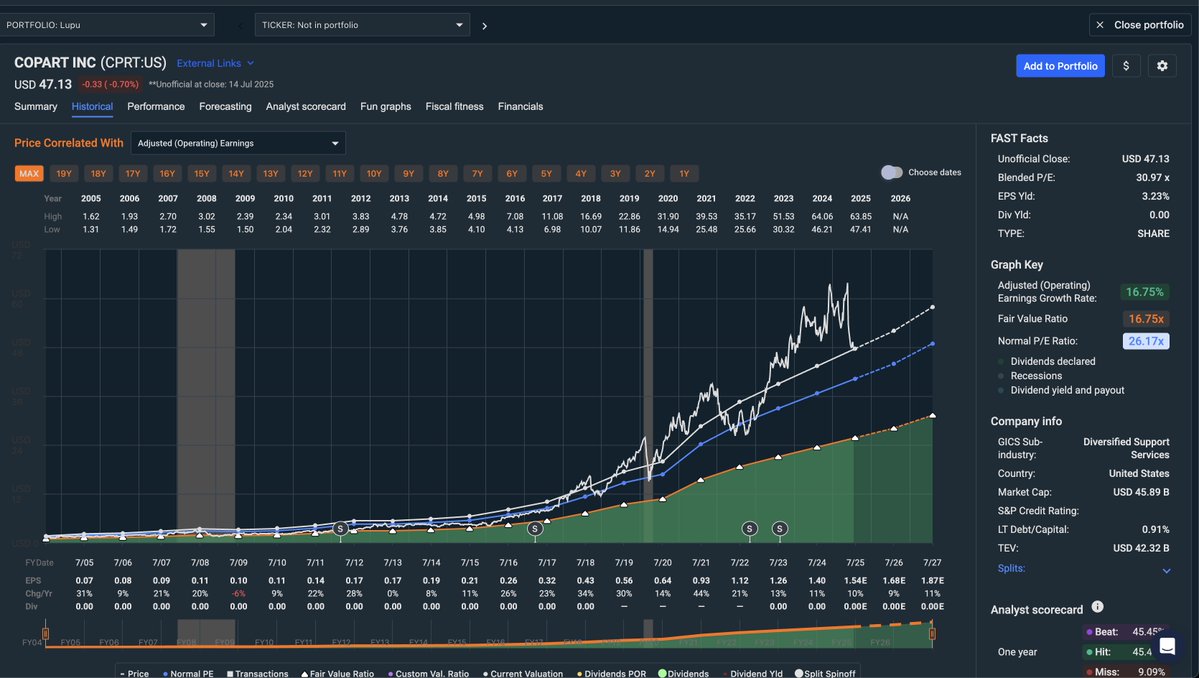Click the 2025 year column header

pos(860,198)
